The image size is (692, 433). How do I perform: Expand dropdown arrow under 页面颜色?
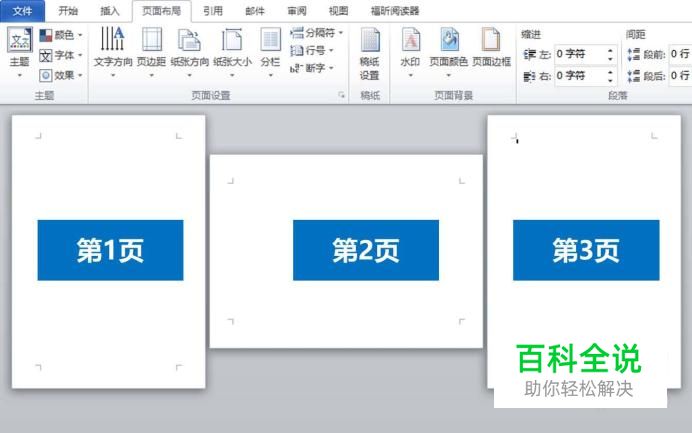448,75
